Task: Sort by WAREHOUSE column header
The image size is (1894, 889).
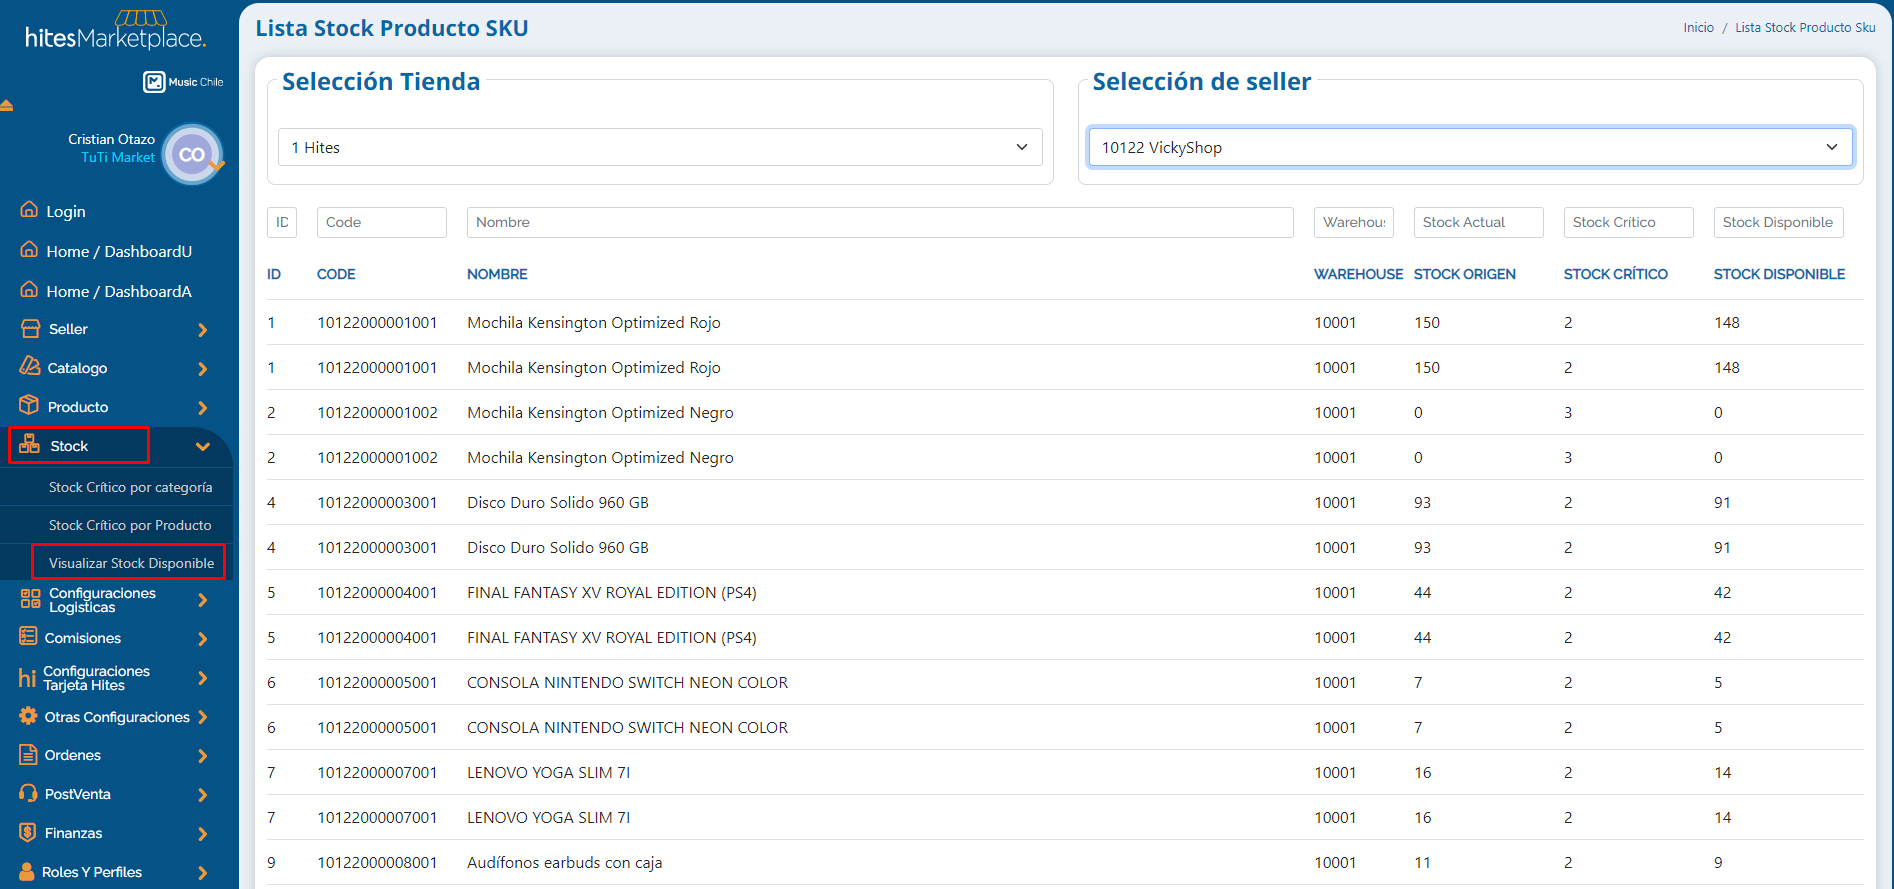Action: coord(1358,274)
